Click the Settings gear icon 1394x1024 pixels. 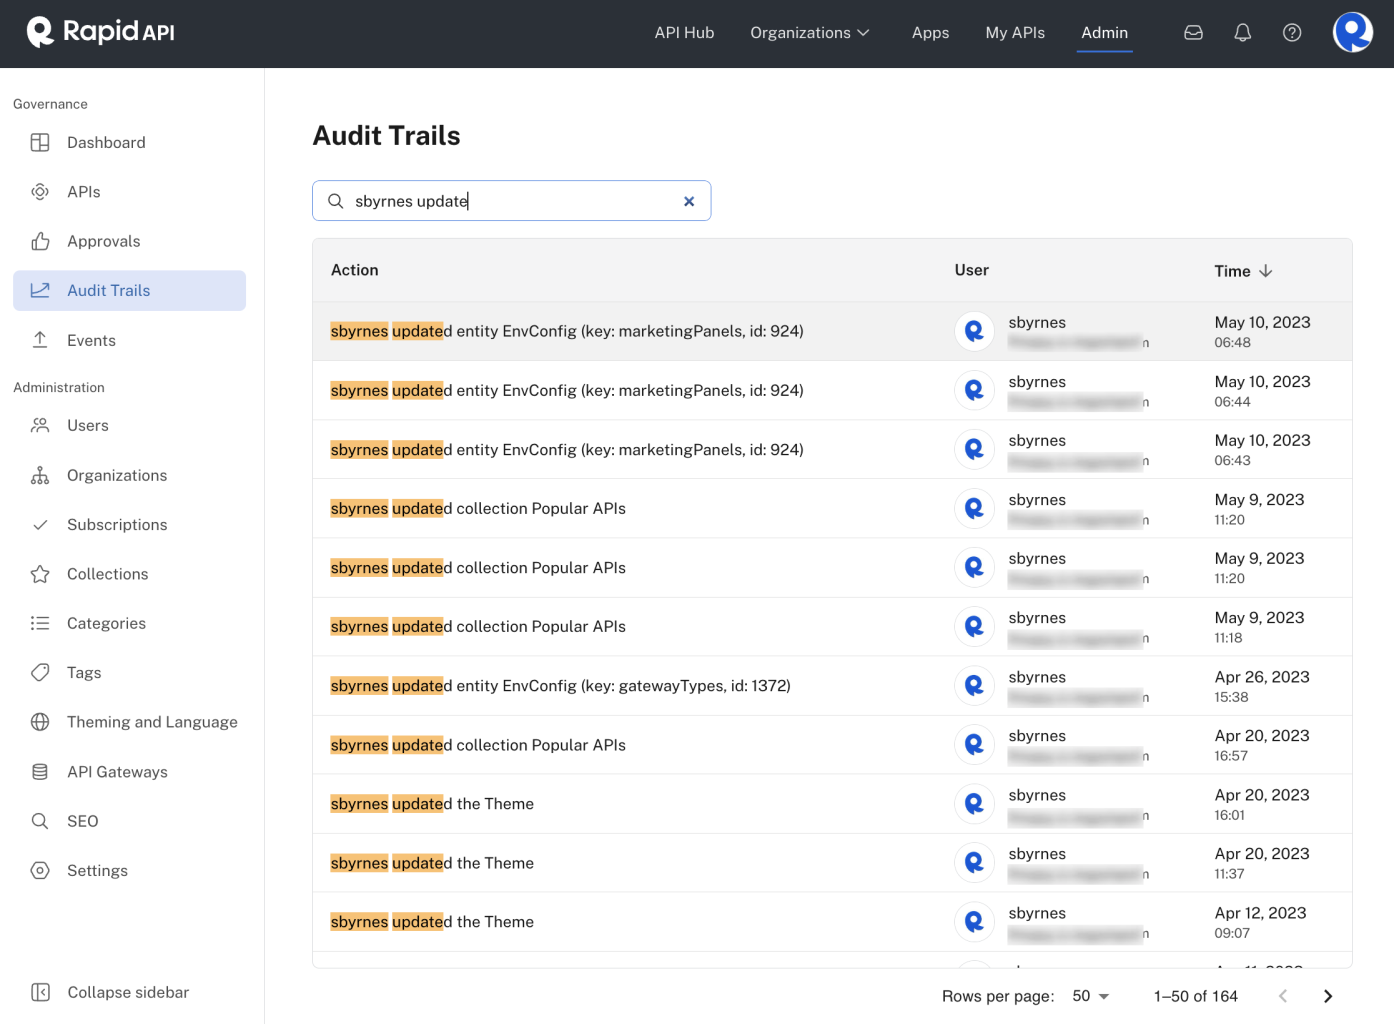(40, 871)
